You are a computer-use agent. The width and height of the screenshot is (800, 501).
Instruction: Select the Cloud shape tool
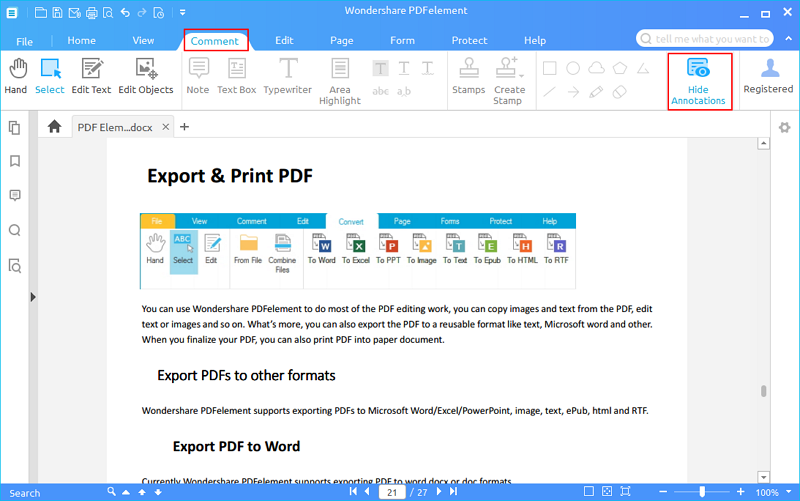[x=596, y=68]
